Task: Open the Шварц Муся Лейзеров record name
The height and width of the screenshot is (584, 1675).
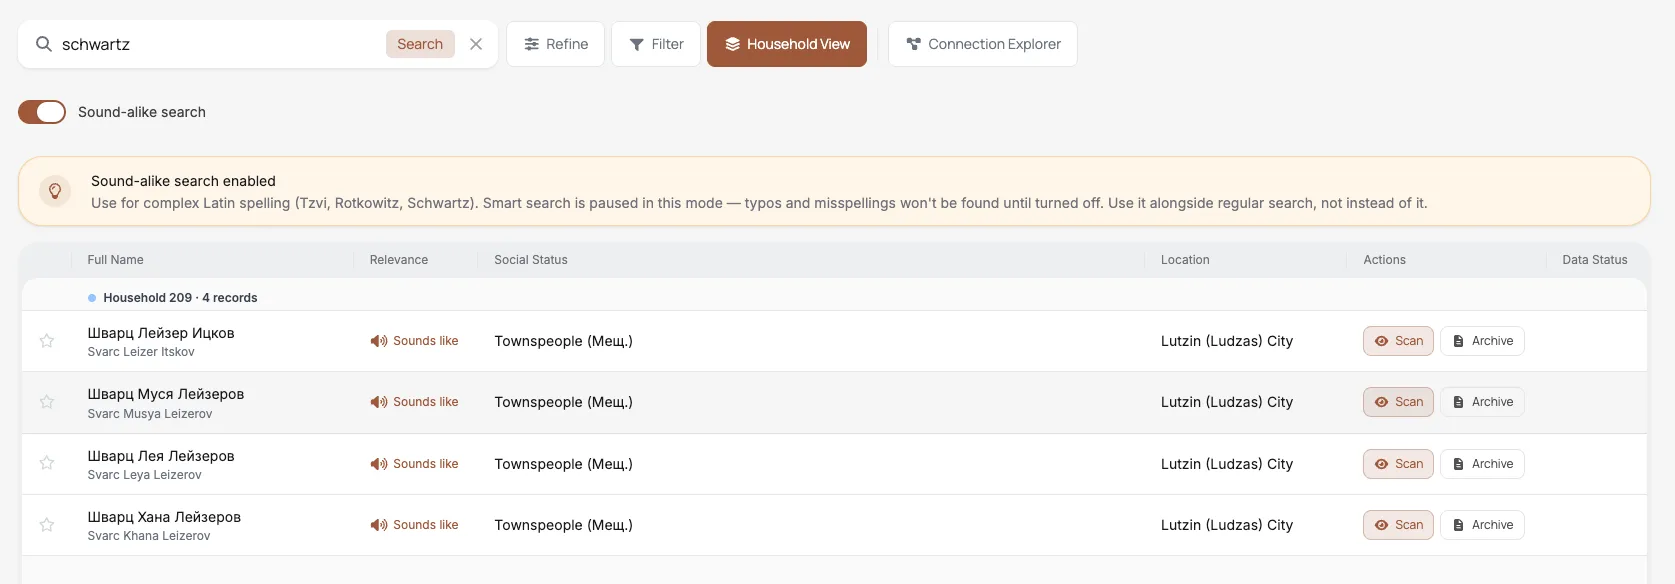Action: point(166,394)
